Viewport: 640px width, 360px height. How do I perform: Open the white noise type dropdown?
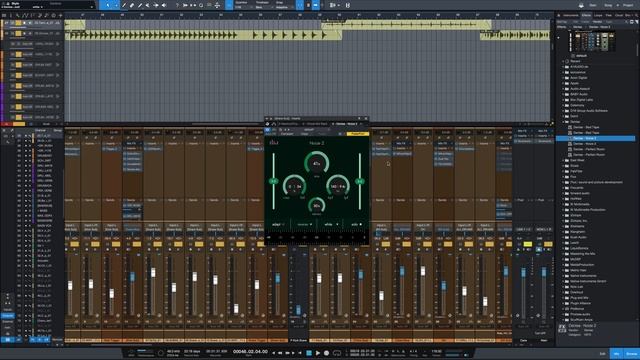[x=331, y=224]
